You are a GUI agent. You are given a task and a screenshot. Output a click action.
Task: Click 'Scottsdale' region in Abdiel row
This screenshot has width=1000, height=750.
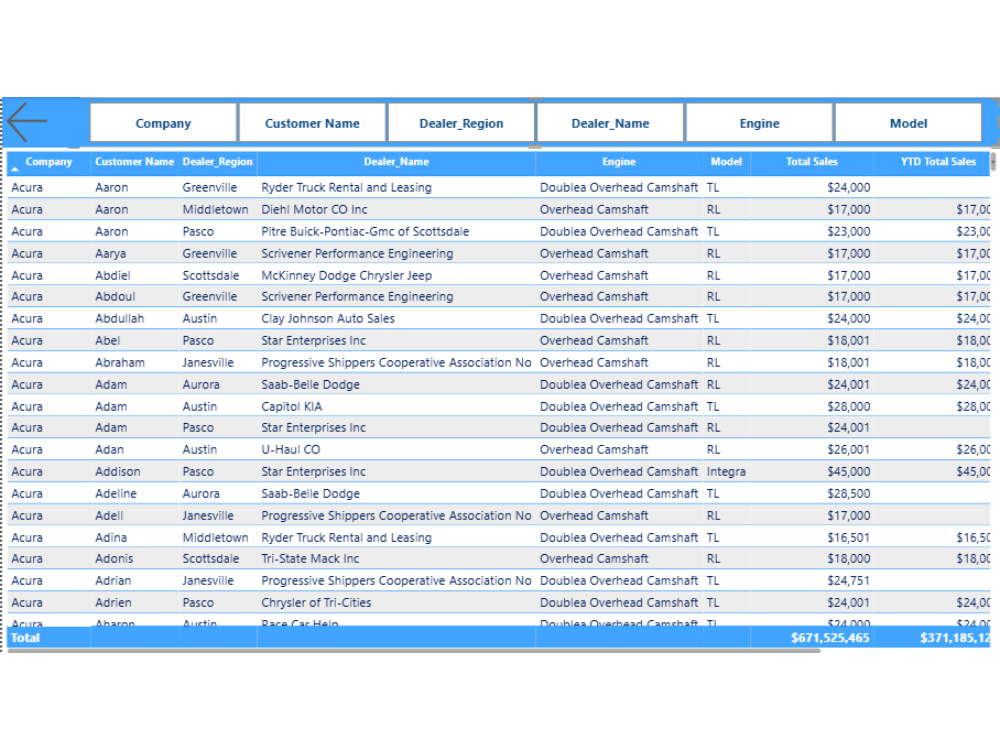[210, 276]
